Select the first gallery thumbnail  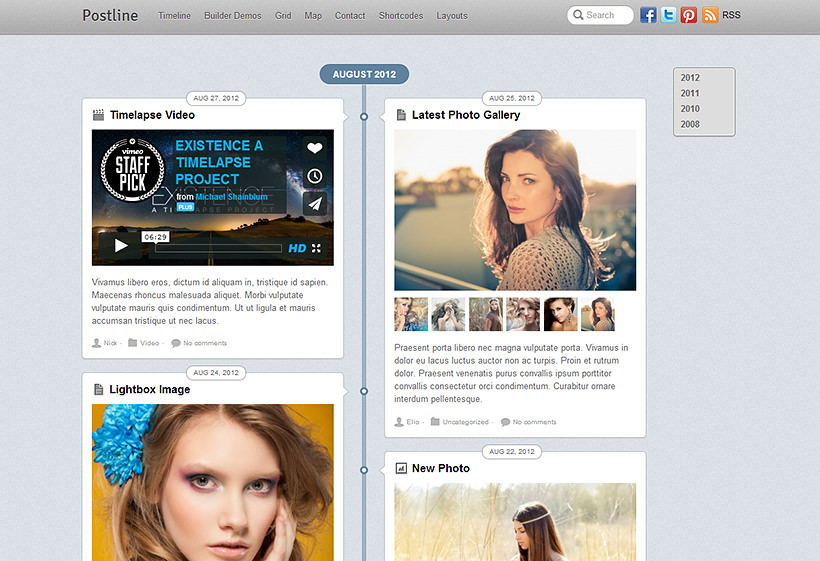[x=410, y=314]
